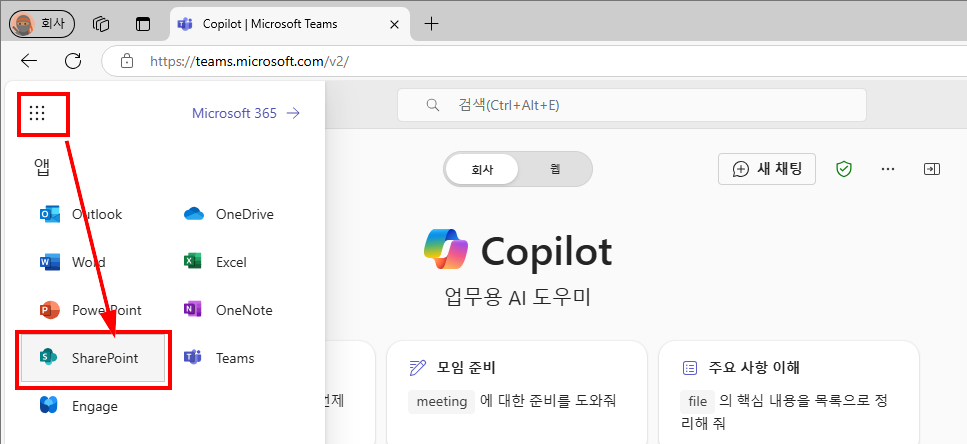Go to Microsoft 365 link

245,113
